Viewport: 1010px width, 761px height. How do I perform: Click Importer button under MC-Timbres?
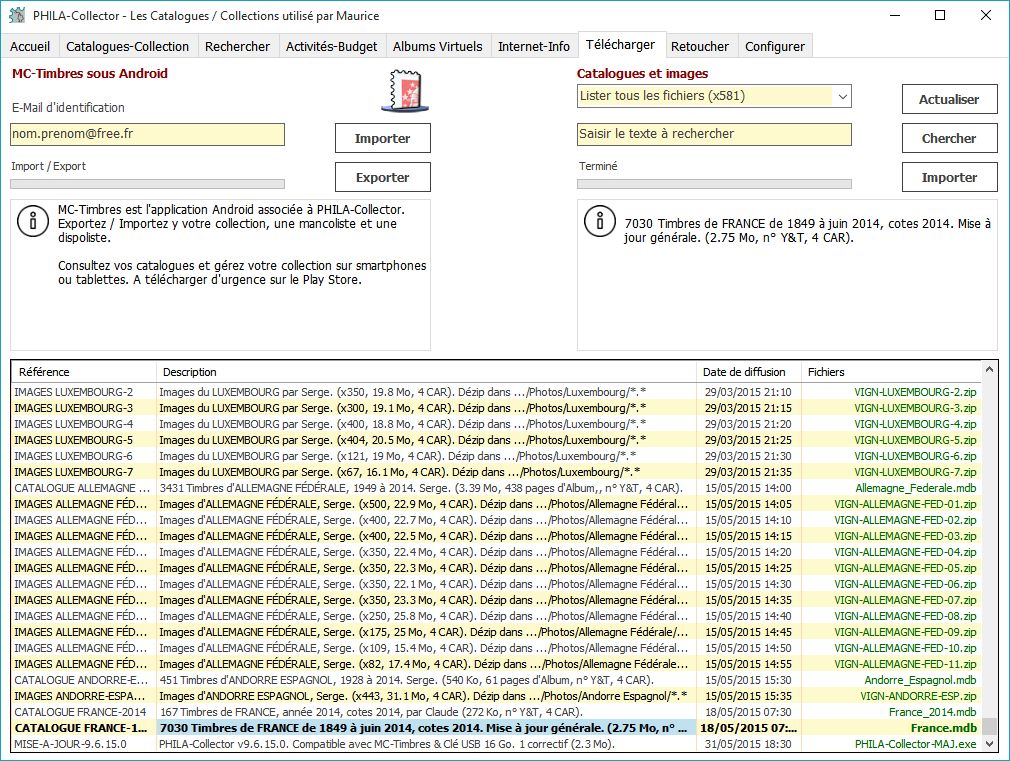click(383, 138)
